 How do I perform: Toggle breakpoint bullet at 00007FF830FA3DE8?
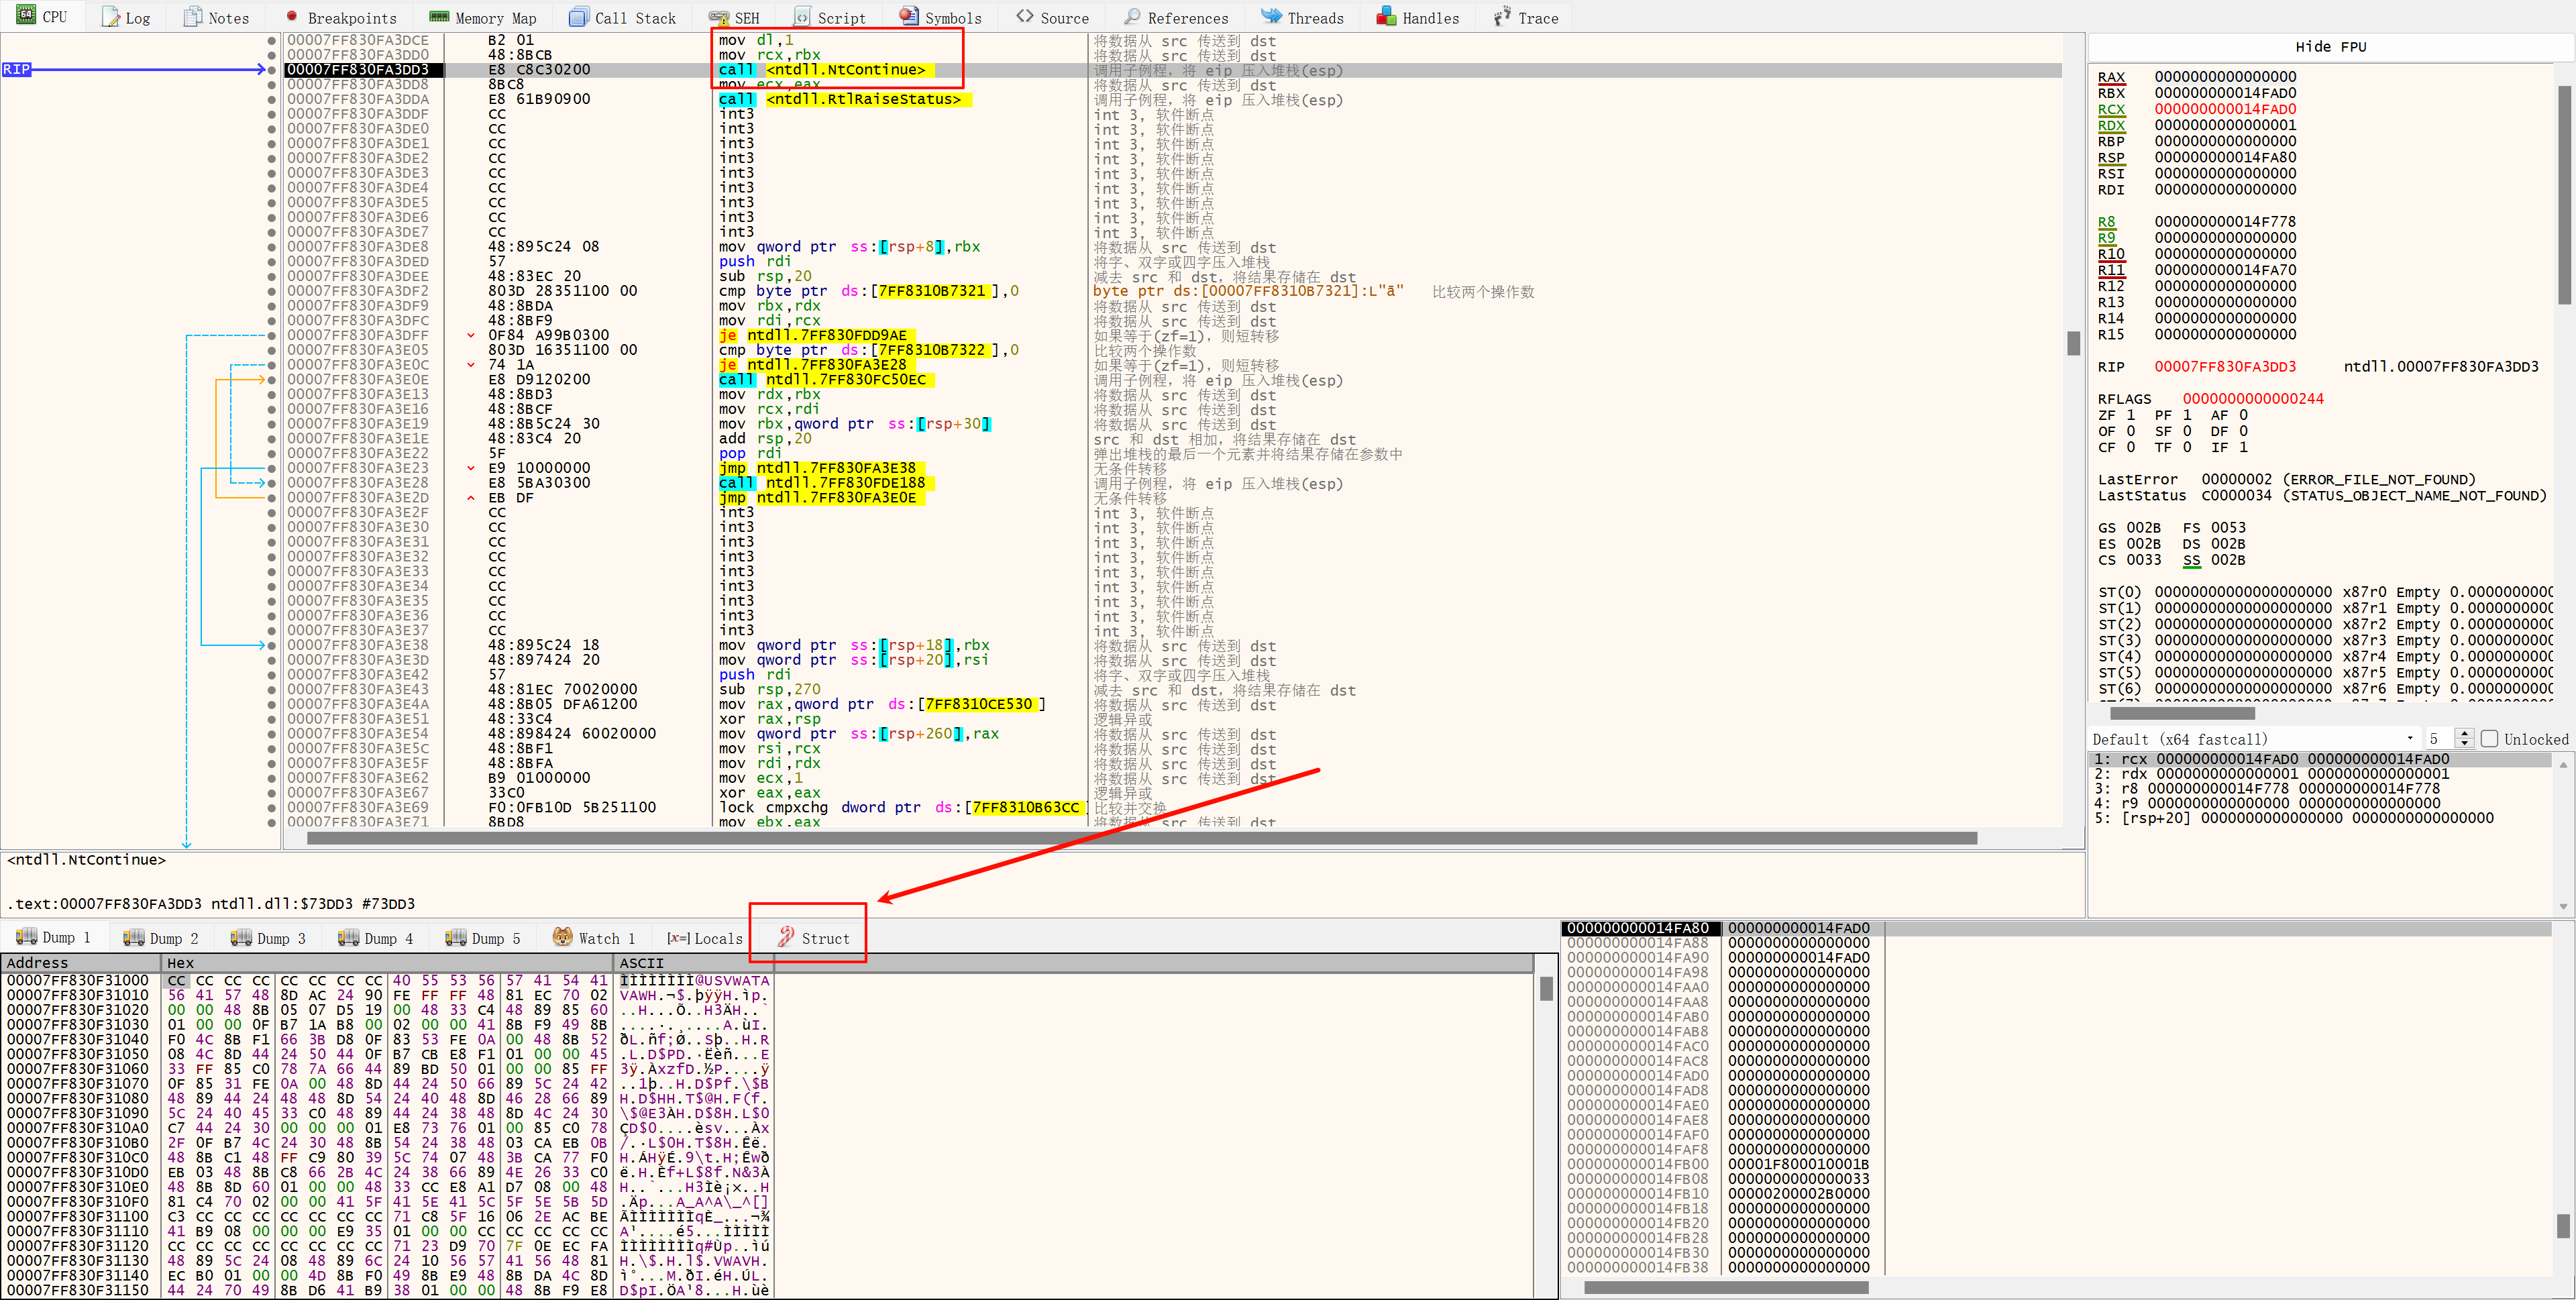pyautogui.click(x=272, y=247)
